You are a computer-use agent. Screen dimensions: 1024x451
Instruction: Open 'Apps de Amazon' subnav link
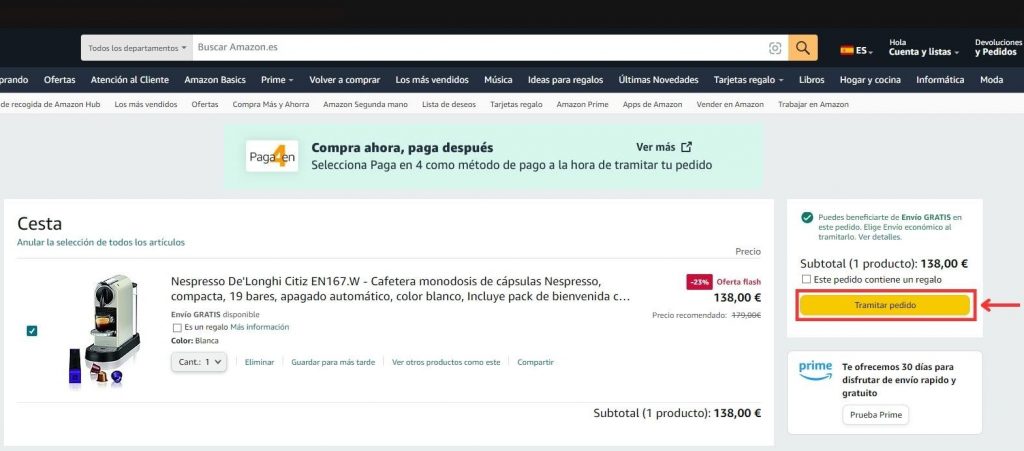point(652,104)
